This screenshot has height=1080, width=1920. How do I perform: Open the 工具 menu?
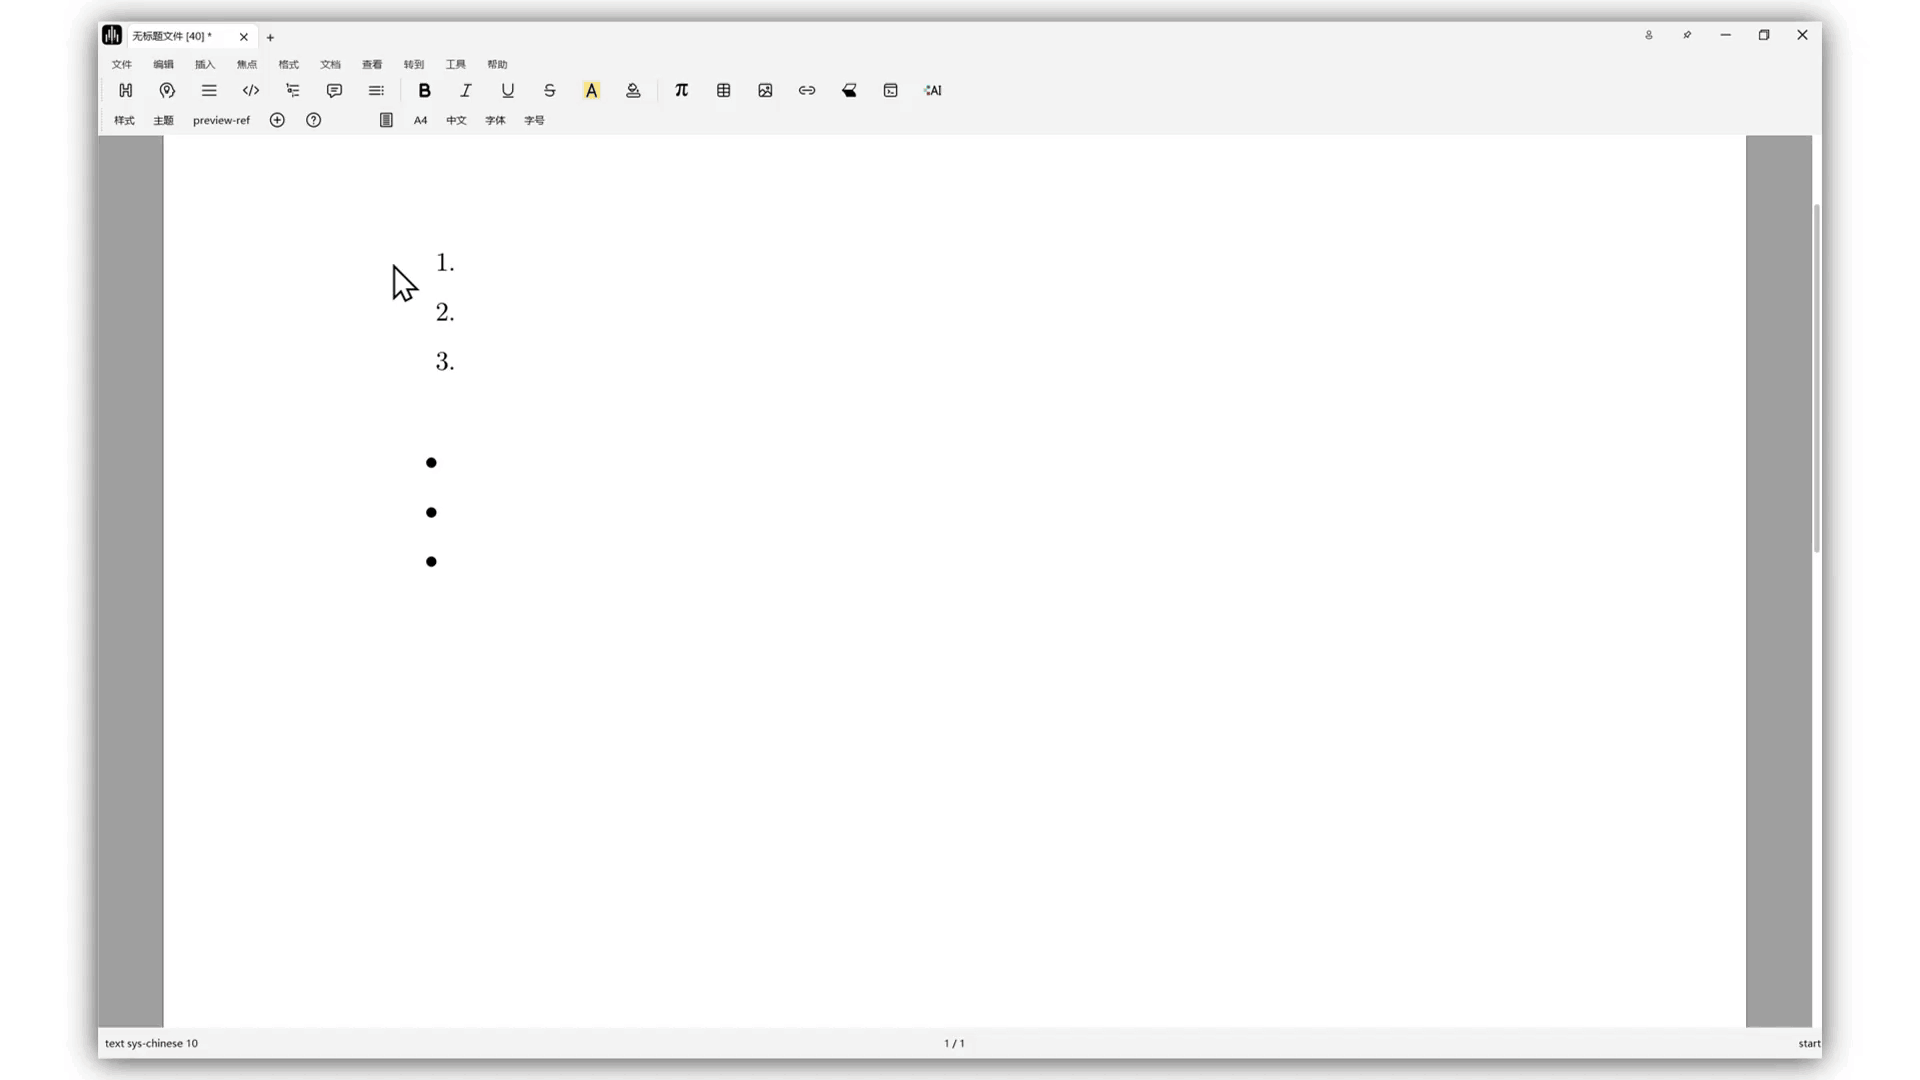click(455, 64)
